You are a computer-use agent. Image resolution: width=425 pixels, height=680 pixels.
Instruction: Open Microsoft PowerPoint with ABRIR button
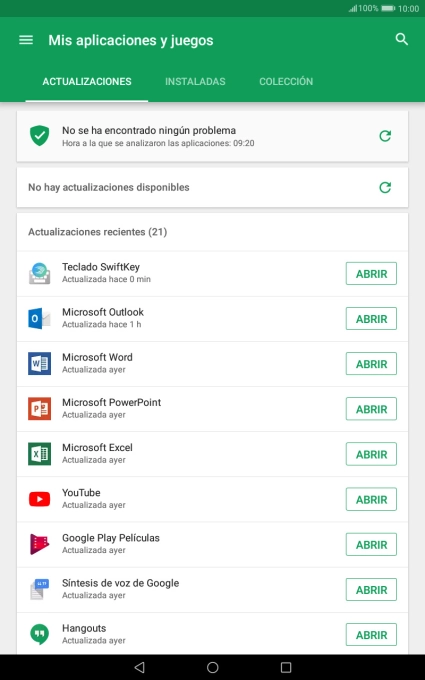371,409
